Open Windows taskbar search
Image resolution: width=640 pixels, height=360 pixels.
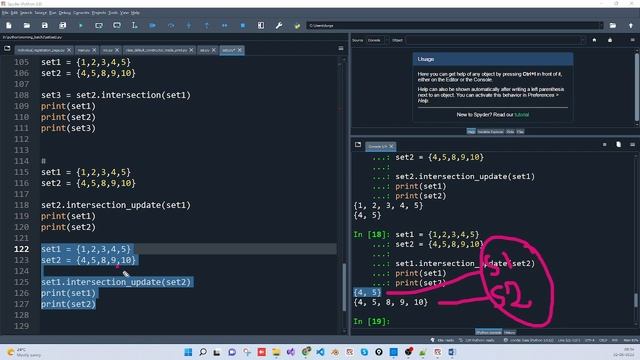click(203, 352)
